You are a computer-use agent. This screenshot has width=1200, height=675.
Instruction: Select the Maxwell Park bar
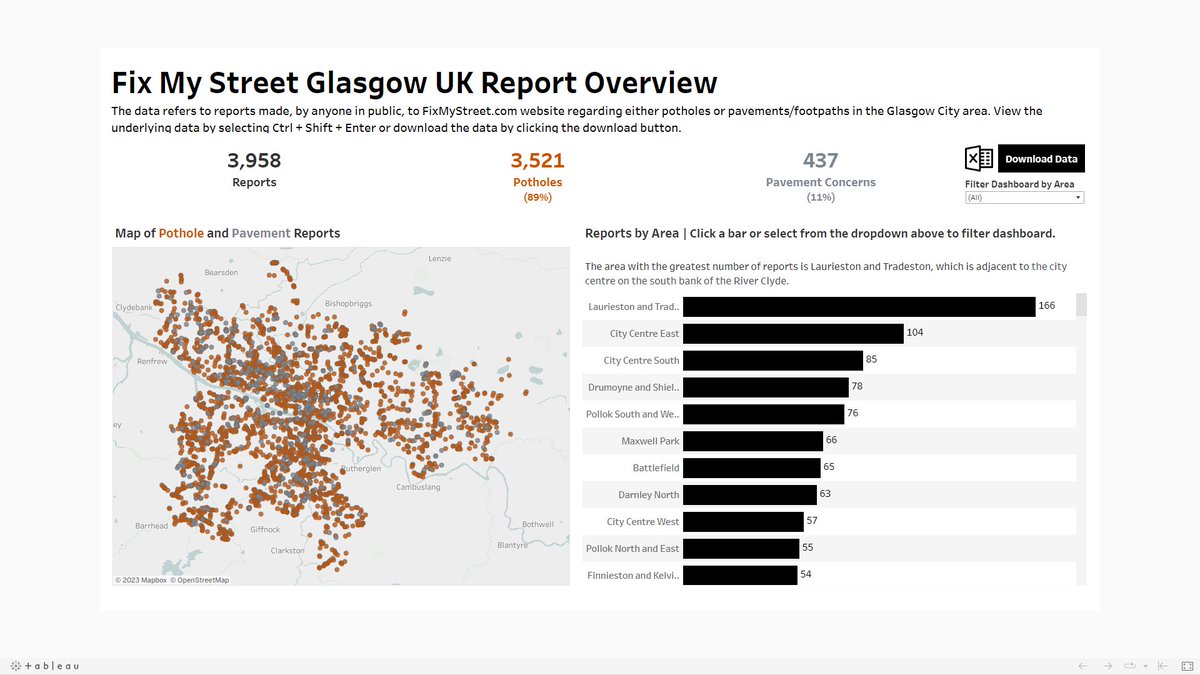(x=753, y=441)
